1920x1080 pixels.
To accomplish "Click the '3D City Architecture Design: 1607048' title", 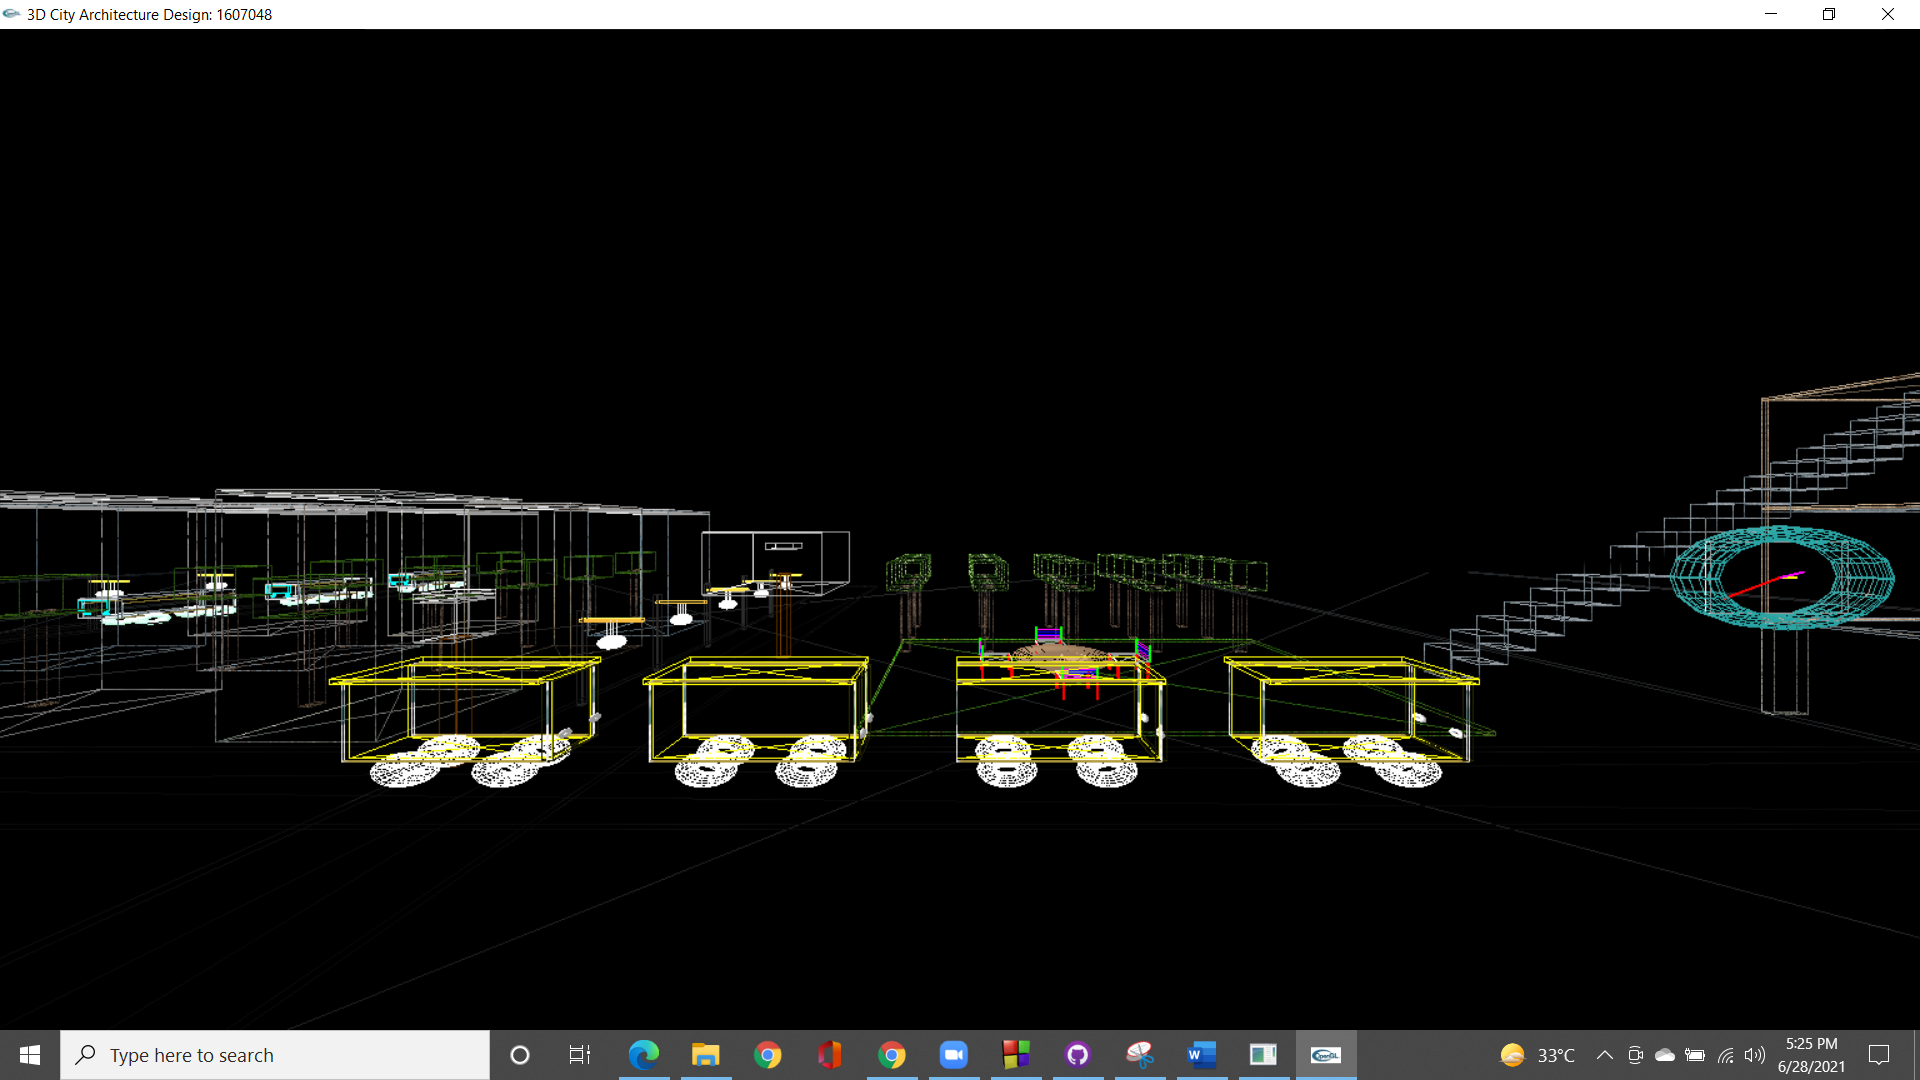I will click(149, 15).
